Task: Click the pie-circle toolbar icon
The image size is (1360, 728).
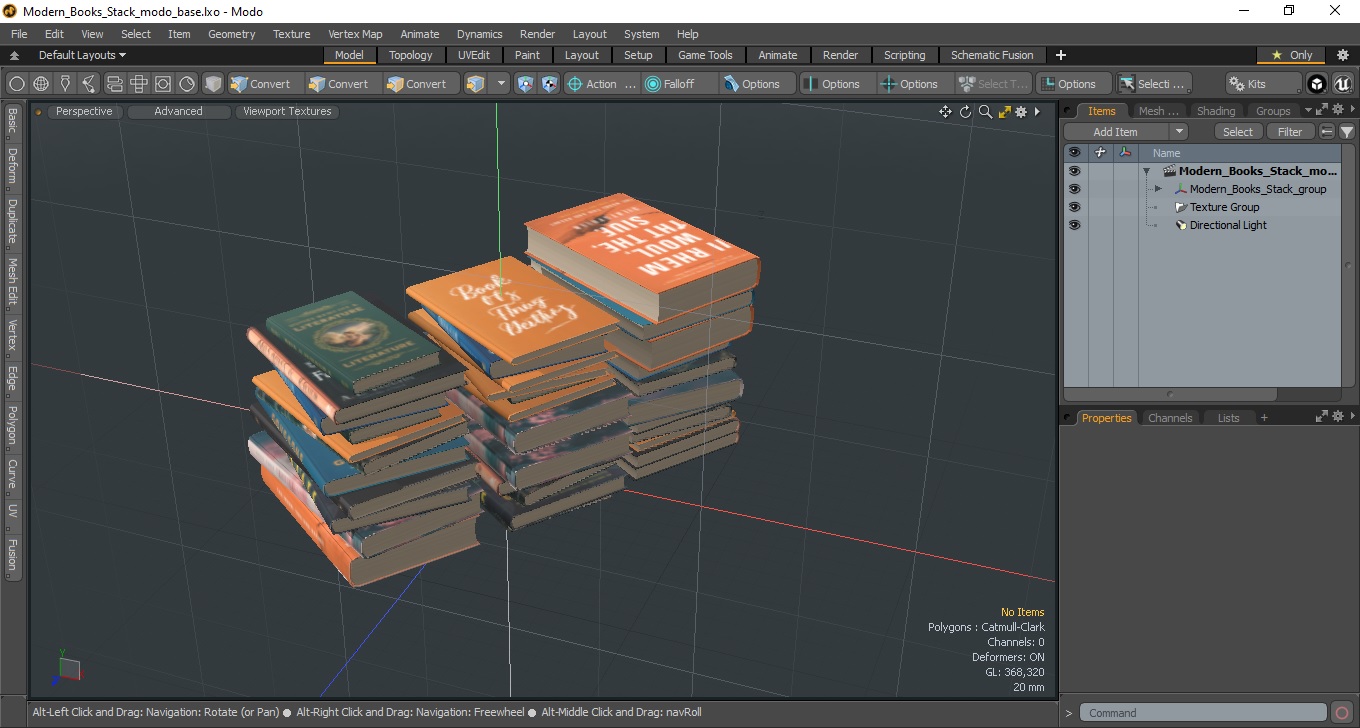Action: click(187, 84)
